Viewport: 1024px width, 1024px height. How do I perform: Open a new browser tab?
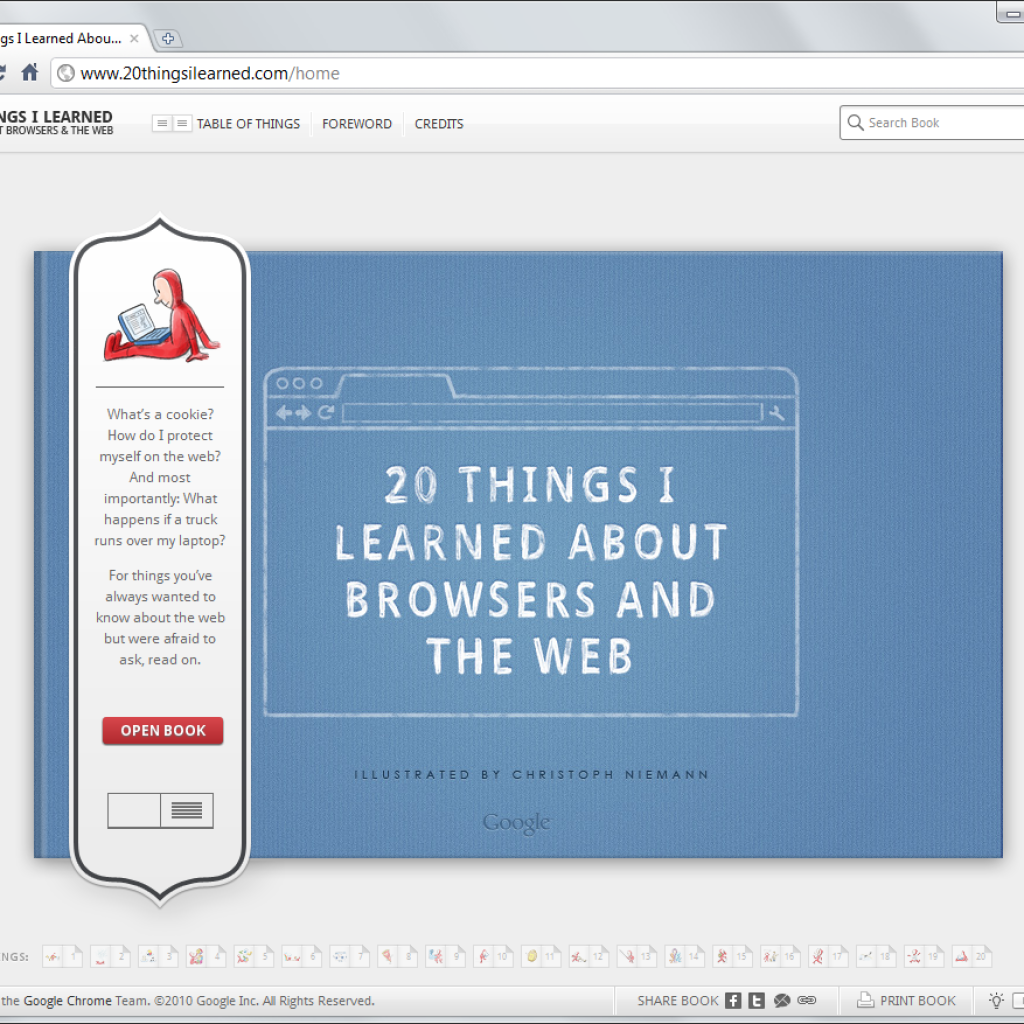coord(168,39)
